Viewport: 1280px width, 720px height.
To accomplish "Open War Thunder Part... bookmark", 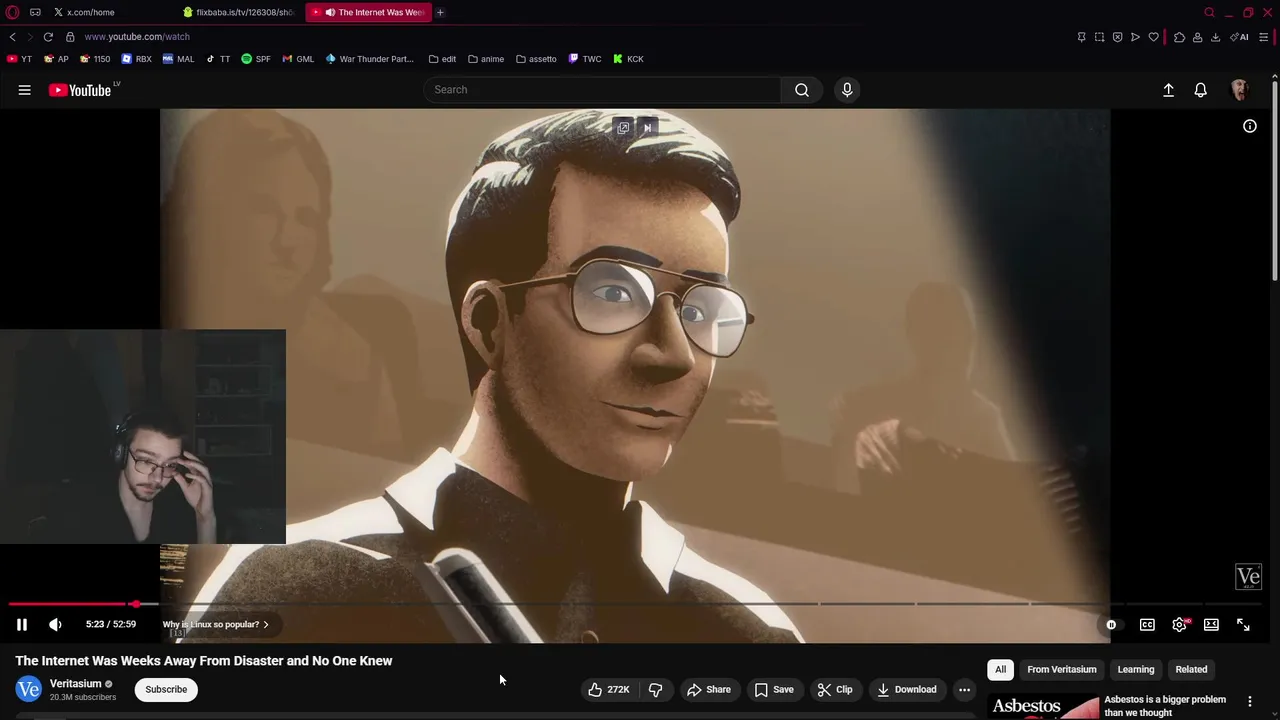I will pos(369,59).
